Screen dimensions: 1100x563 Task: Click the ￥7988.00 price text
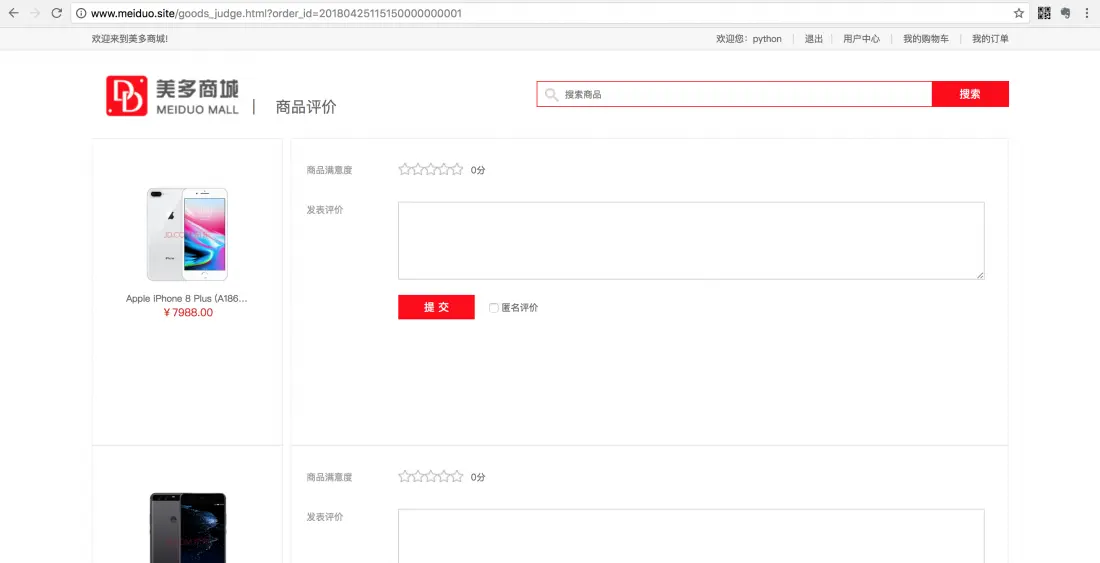tap(187, 313)
